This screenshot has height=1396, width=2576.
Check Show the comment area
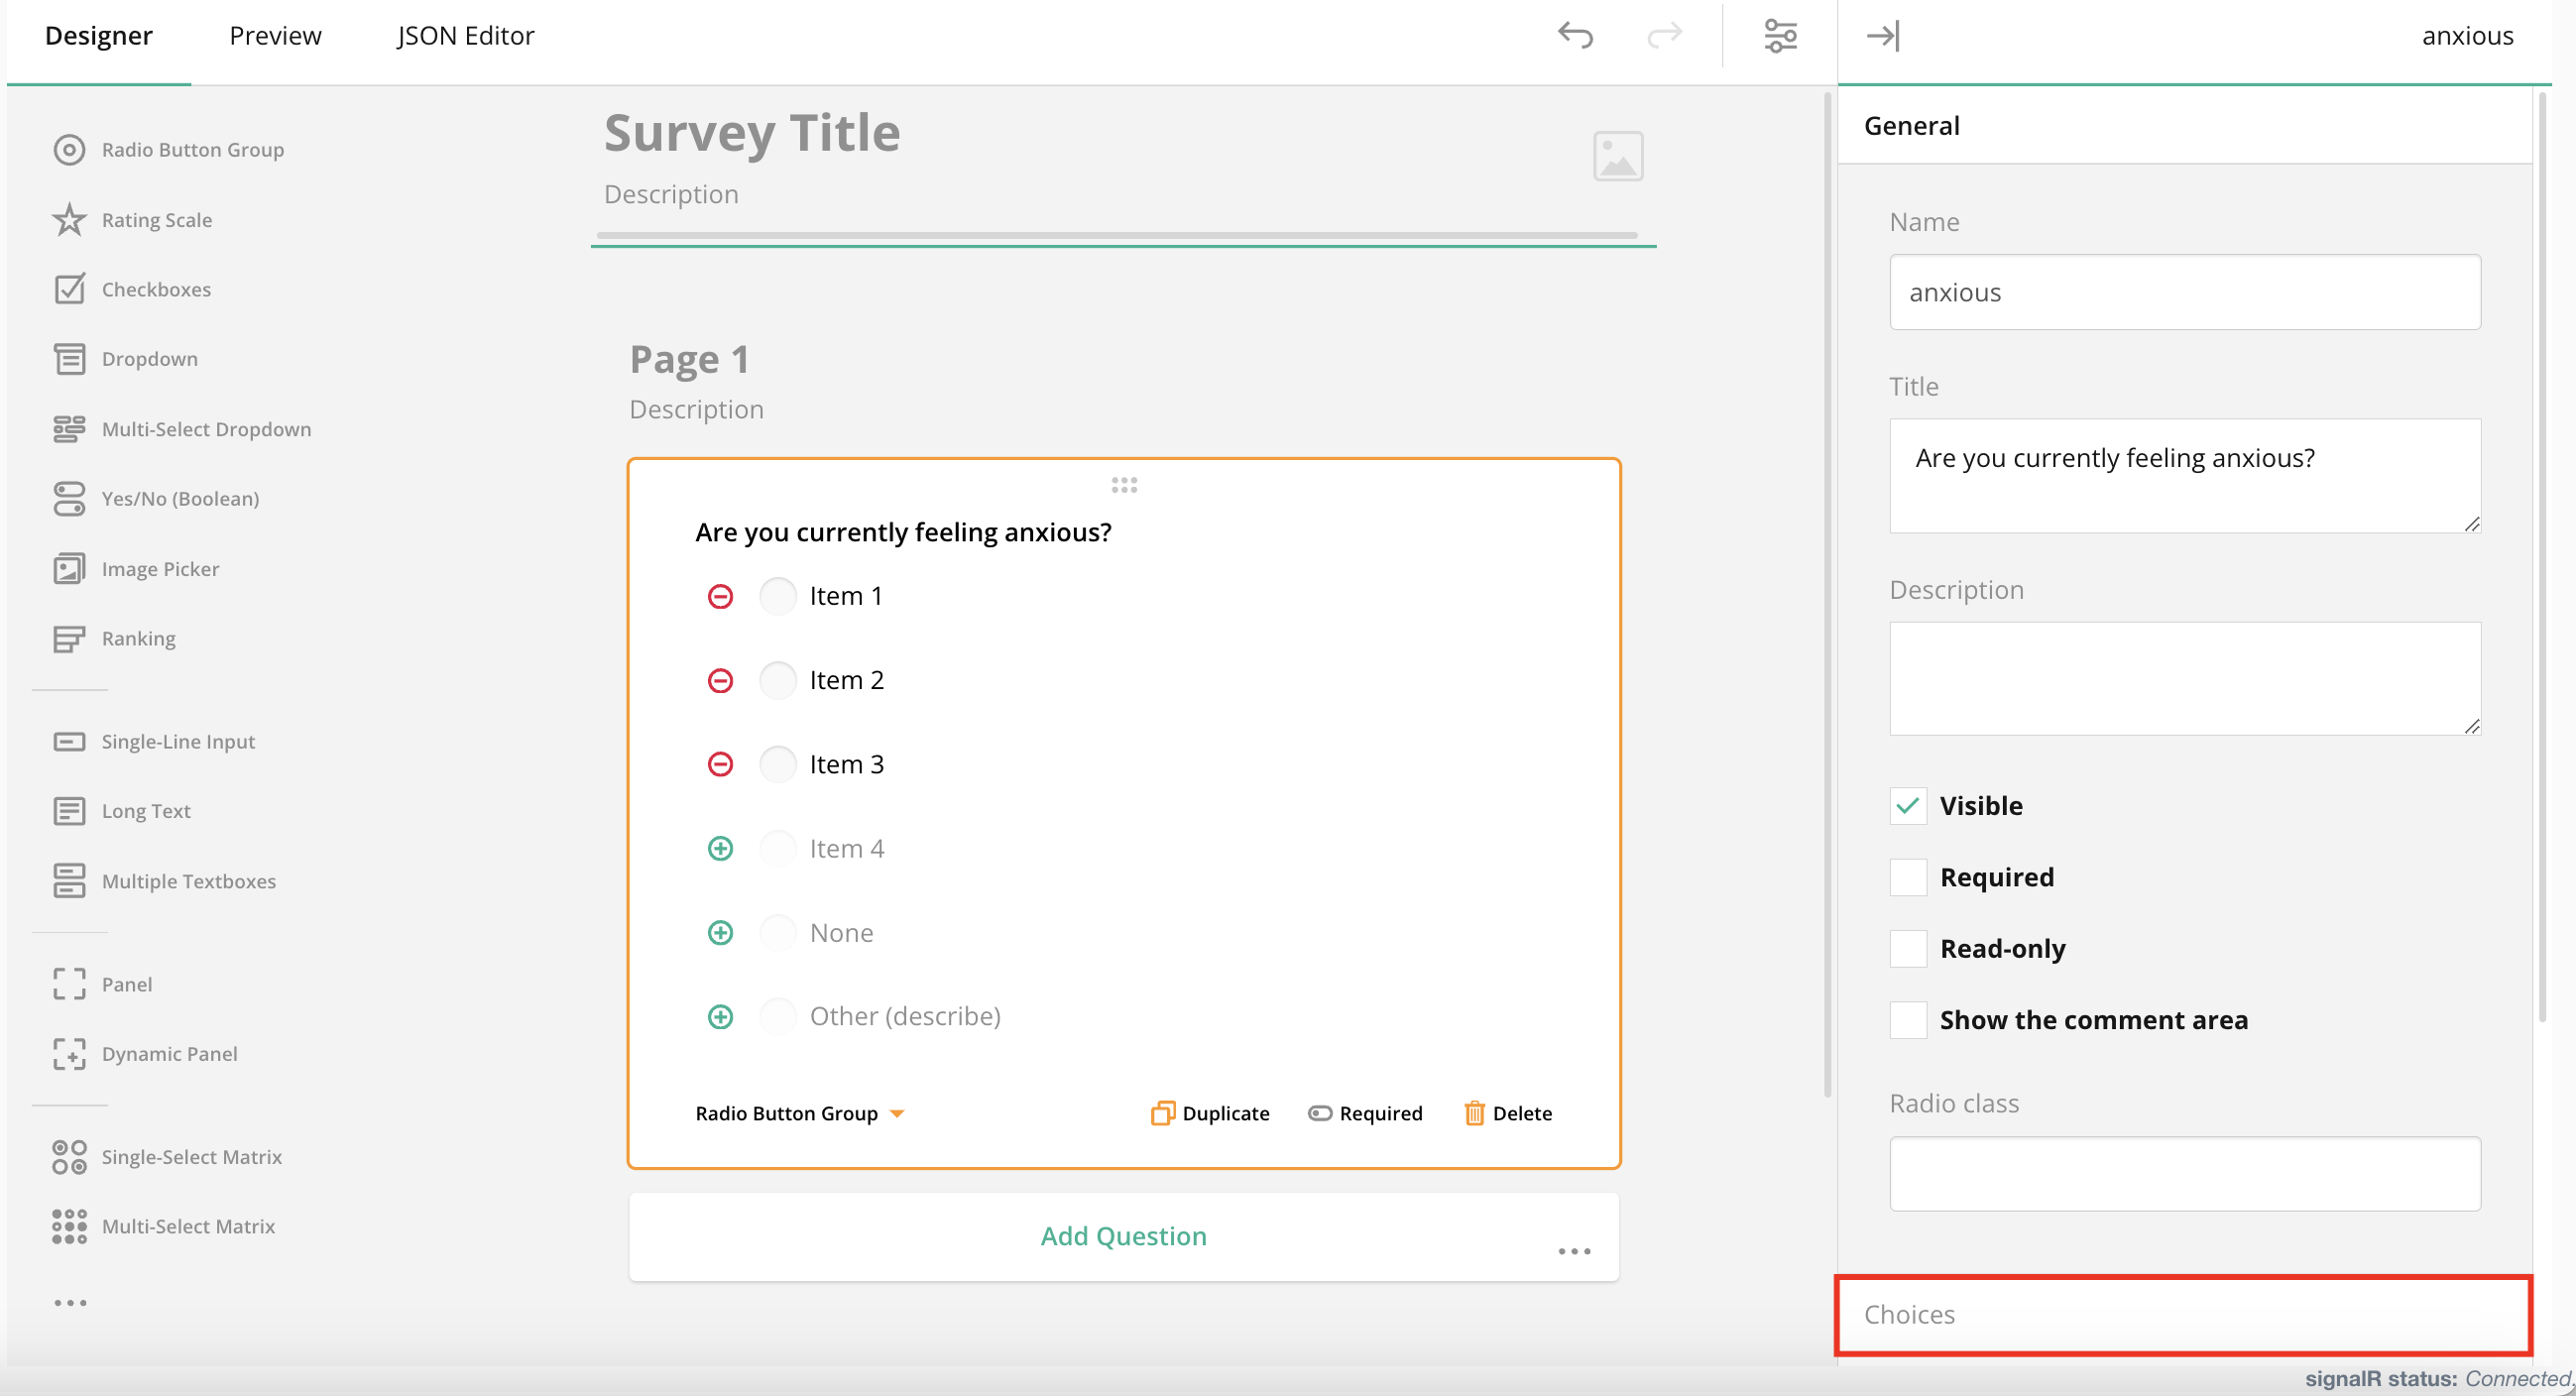point(1908,1019)
